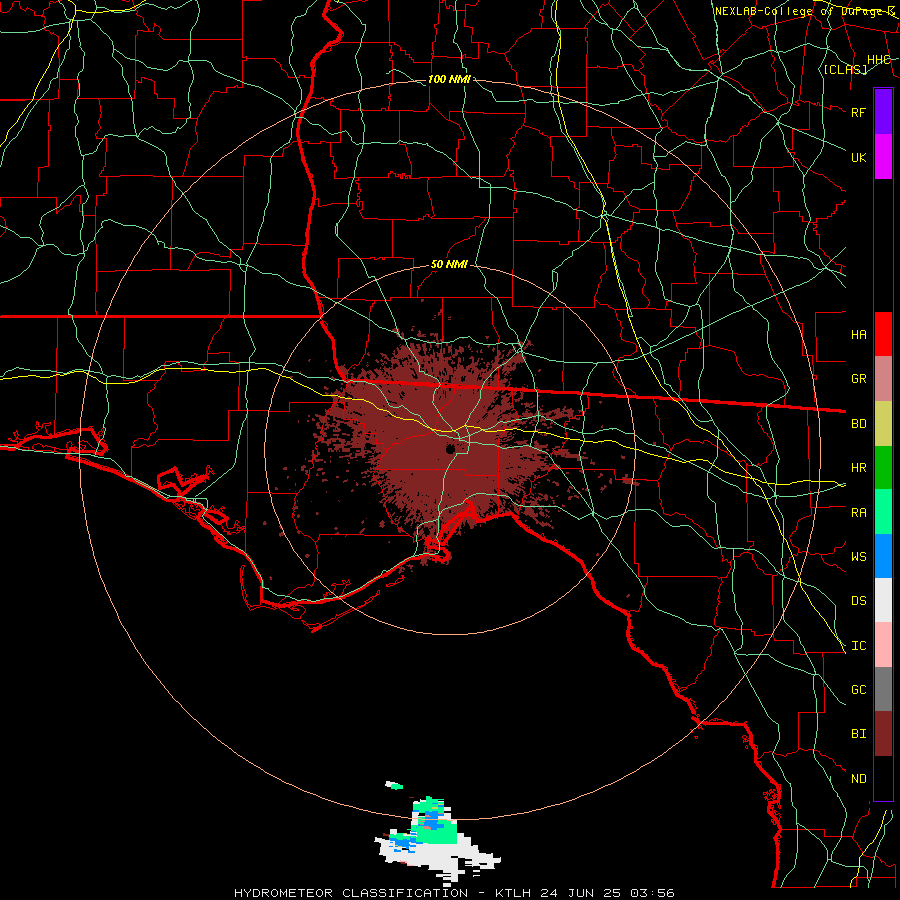Click the RF purple legend swatch
The width and height of the screenshot is (900, 900).
pos(883,112)
